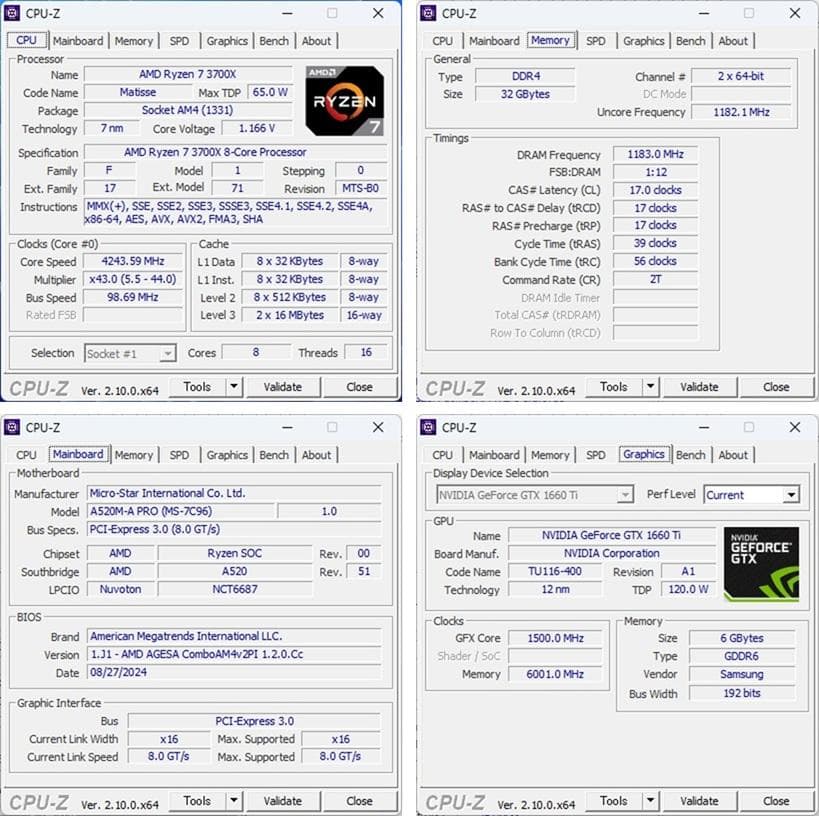
Task: Switch to the About tab in the Graphics window
Action: click(734, 455)
